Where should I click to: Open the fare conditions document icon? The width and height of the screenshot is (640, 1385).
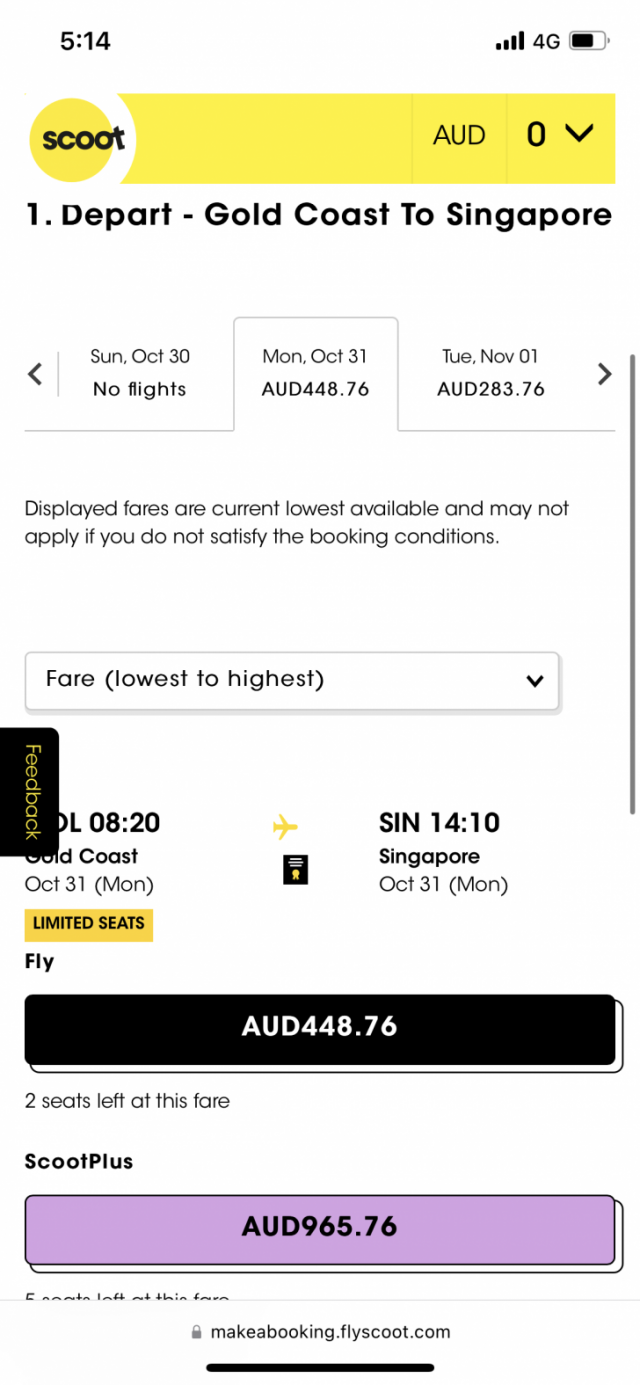point(295,870)
